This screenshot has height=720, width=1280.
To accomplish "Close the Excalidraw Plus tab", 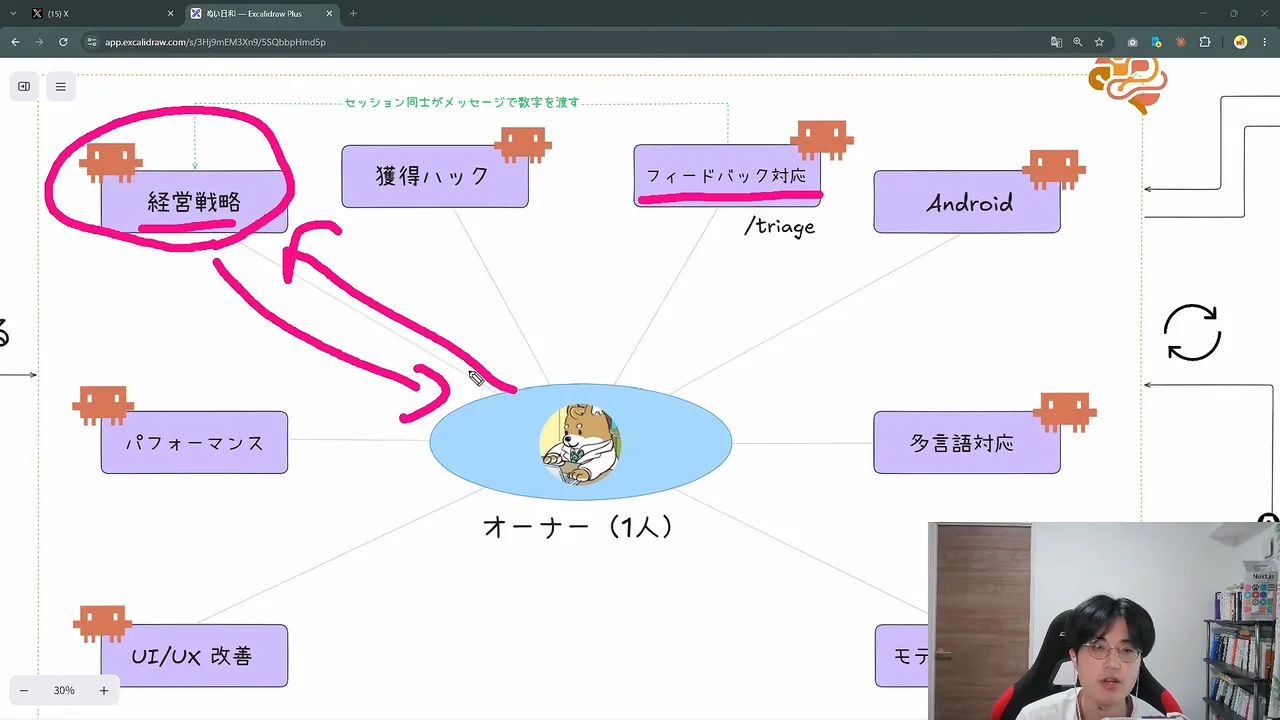I will (329, 14).
